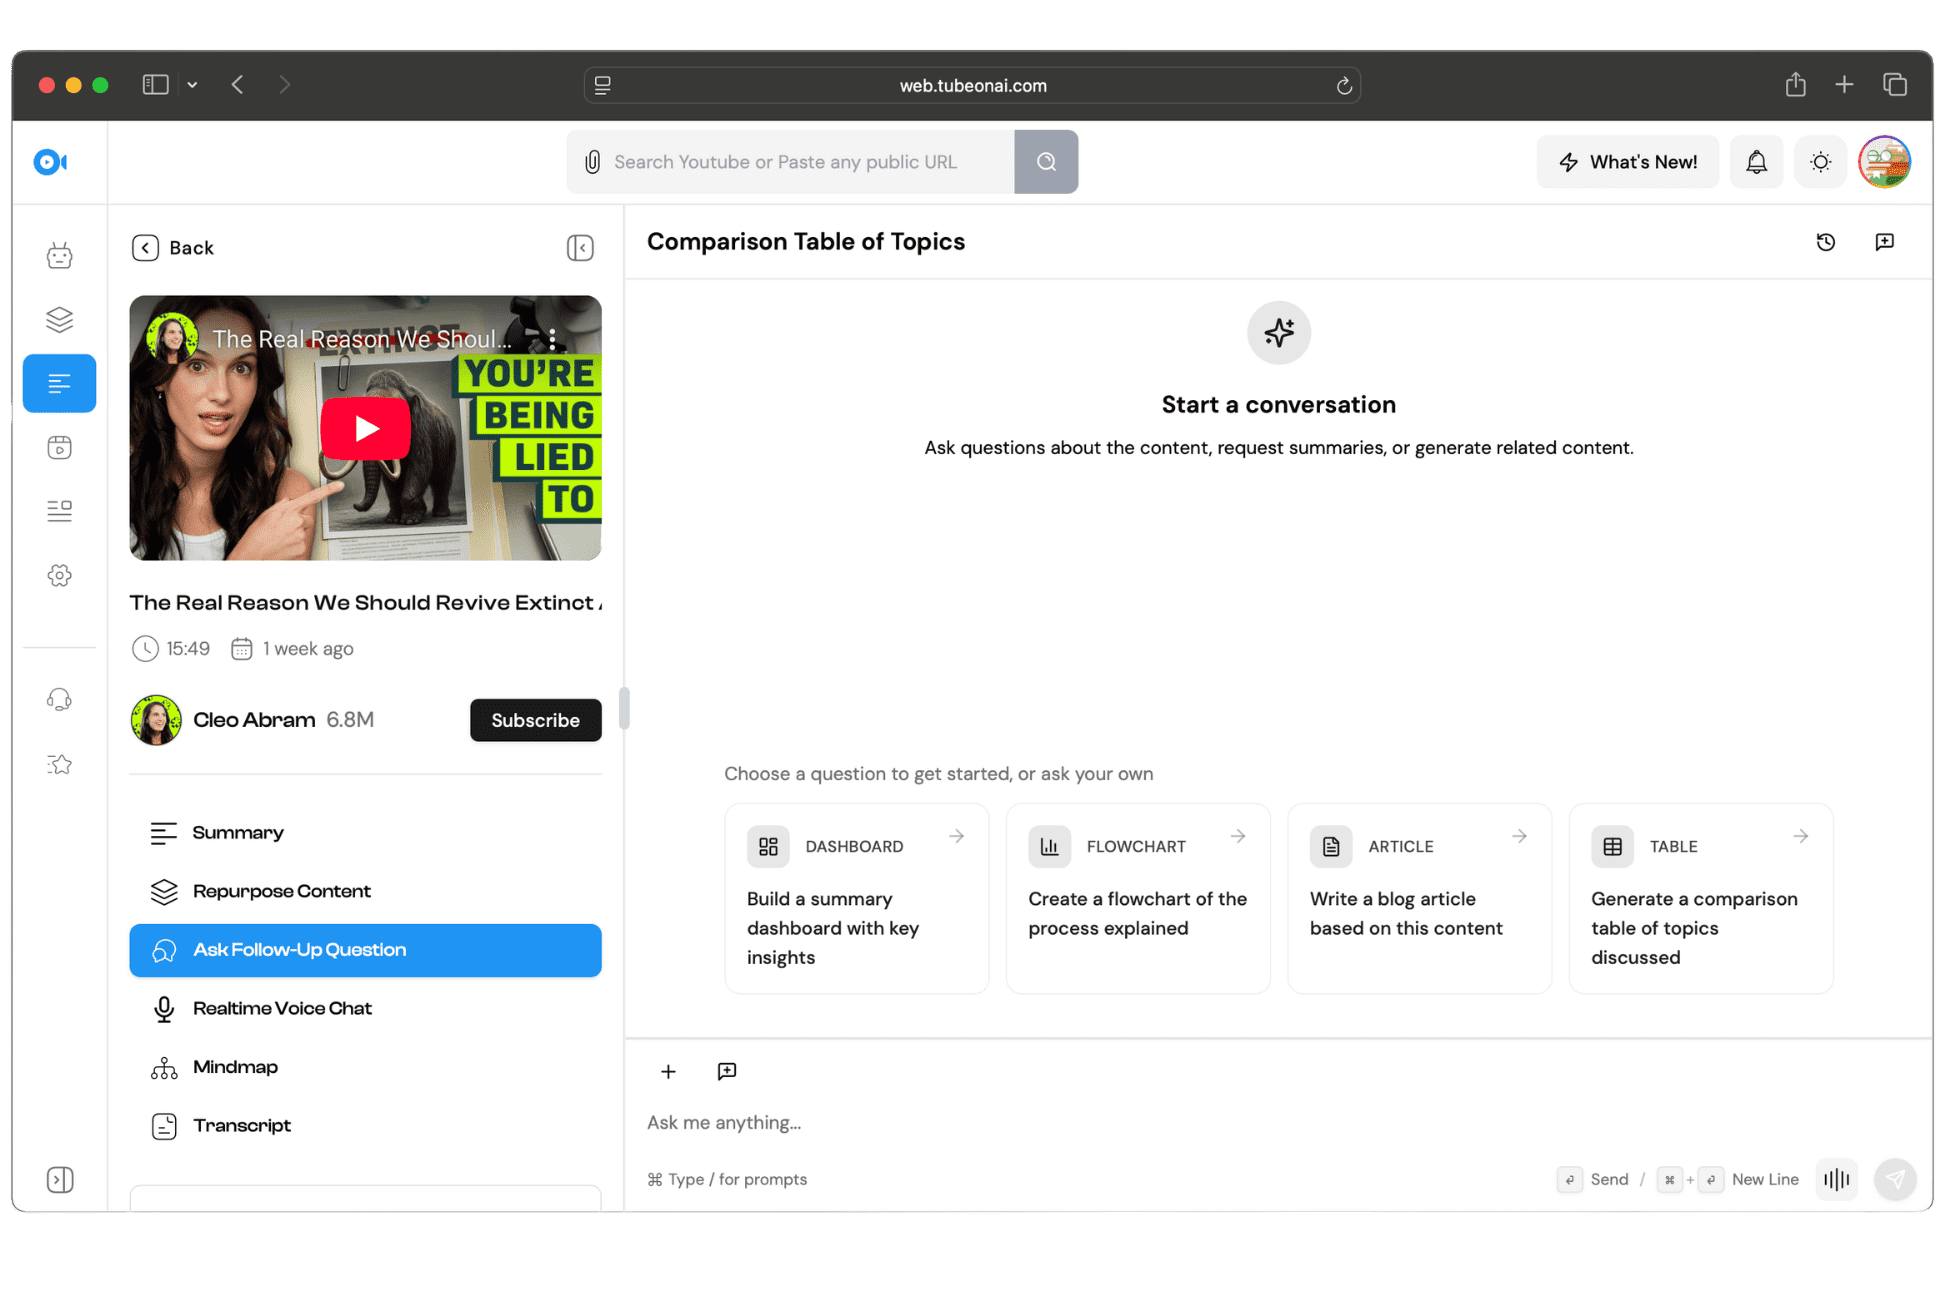Click the plus attach icon in chat box

point(668,1071)
